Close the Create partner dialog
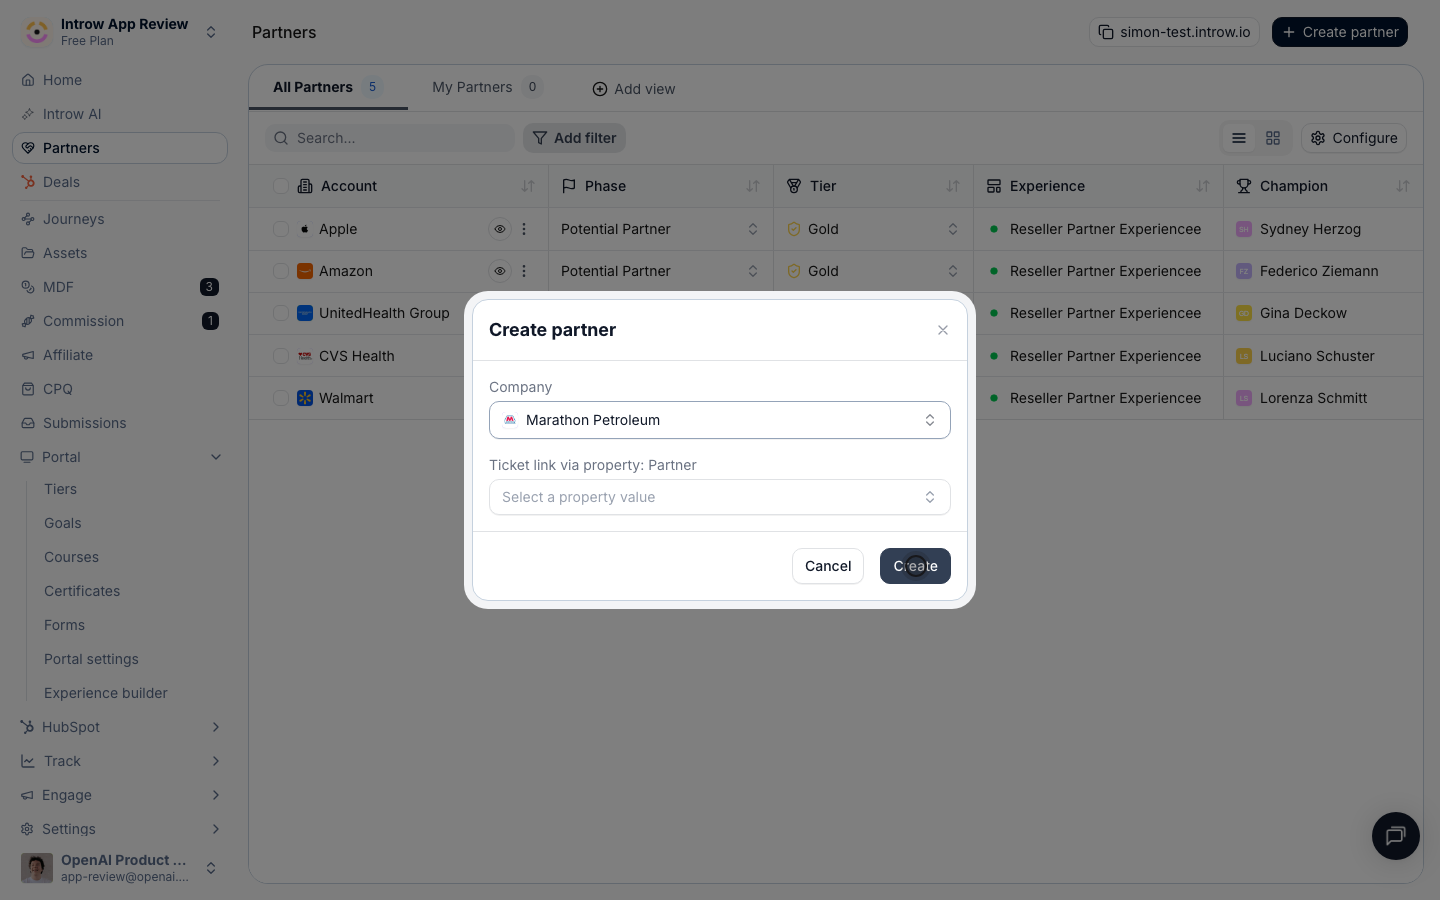 click(943, 330)
